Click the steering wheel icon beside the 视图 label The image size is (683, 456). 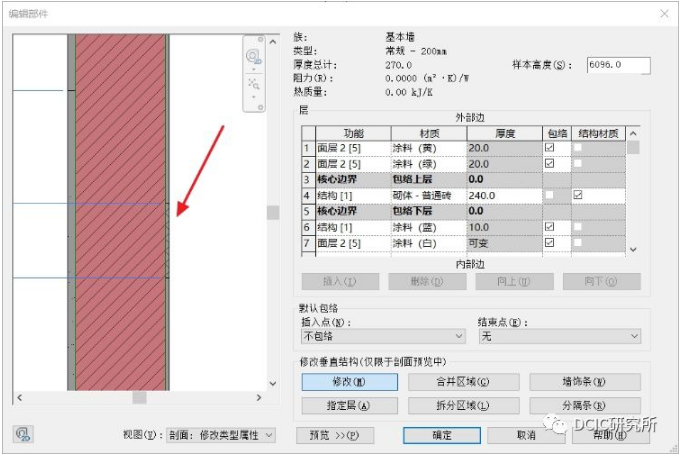tap(23, 434)
